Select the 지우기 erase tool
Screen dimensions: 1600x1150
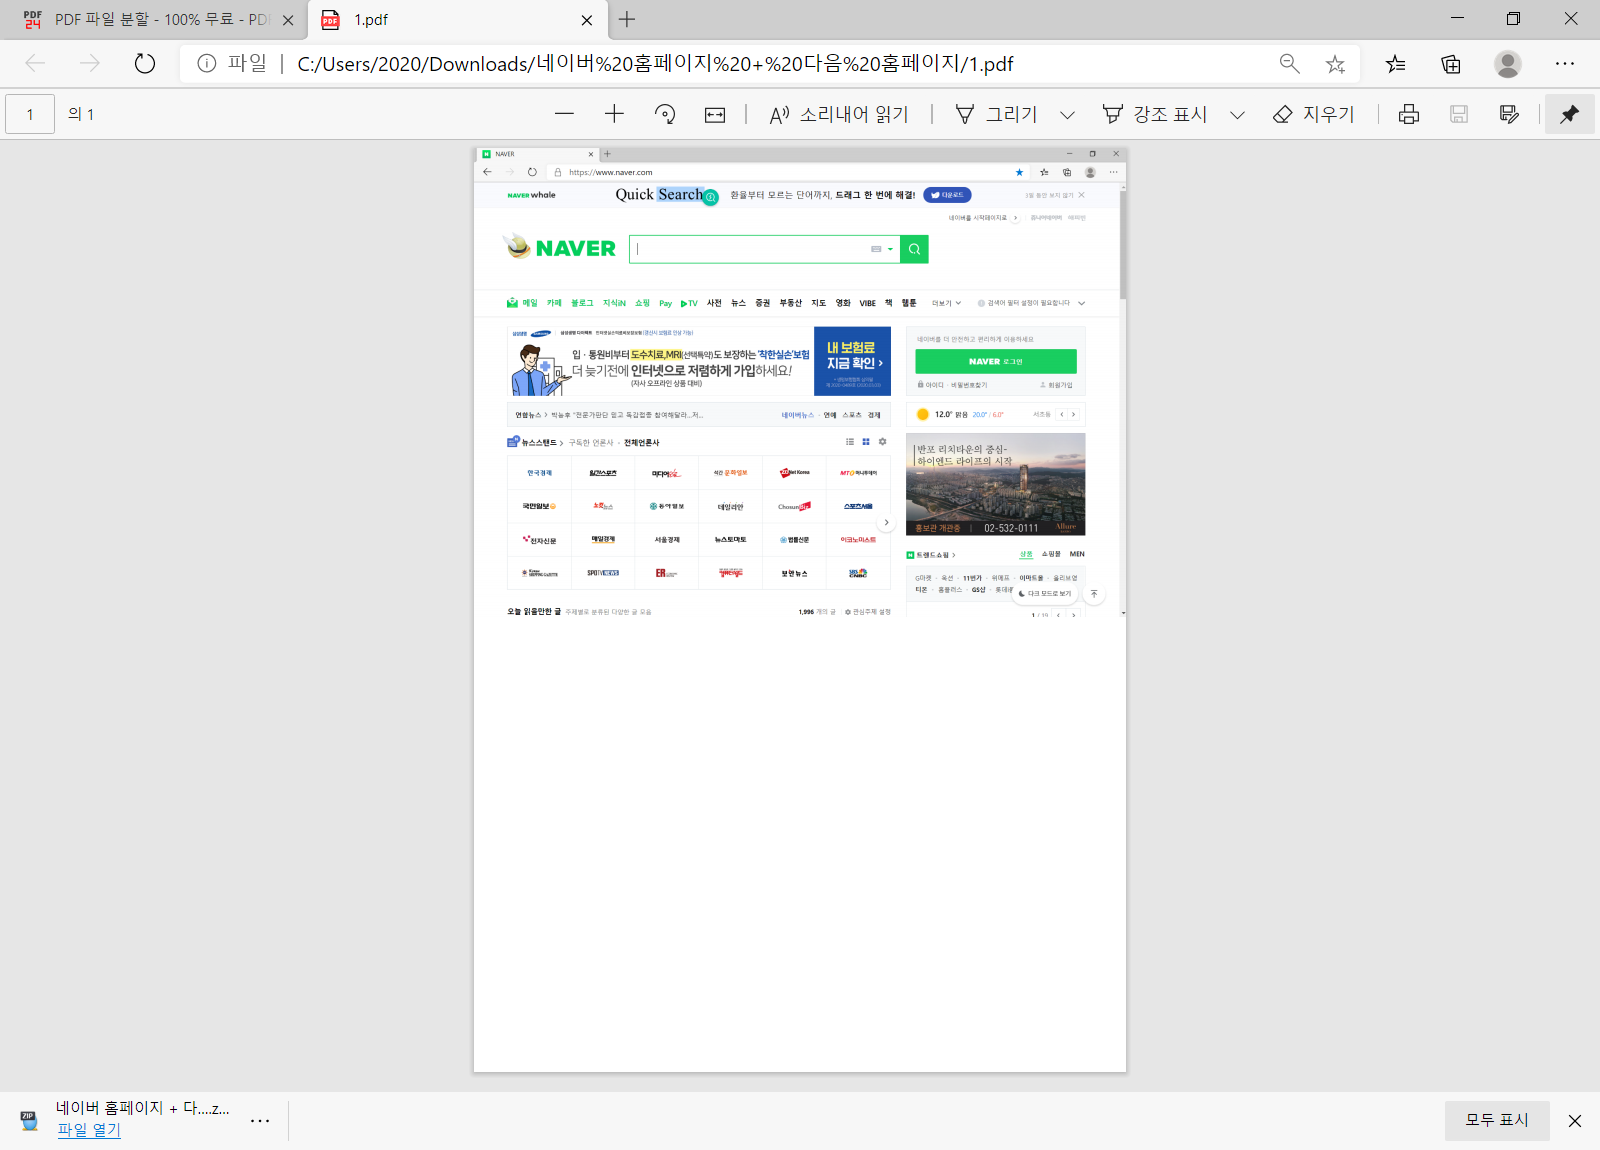(x=1315, y=114)
